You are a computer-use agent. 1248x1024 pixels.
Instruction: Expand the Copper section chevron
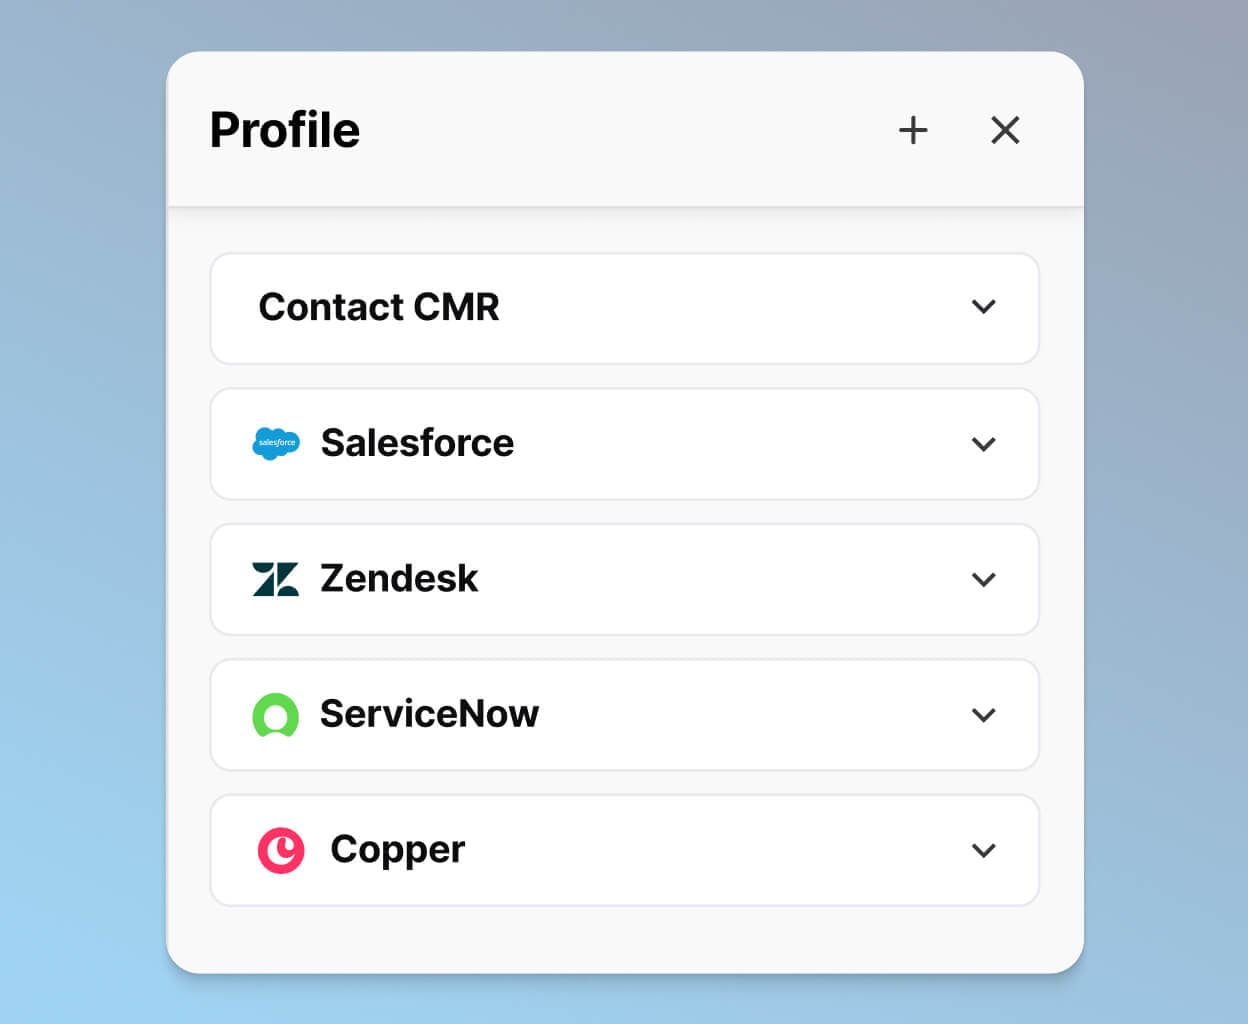pos(984,850)
